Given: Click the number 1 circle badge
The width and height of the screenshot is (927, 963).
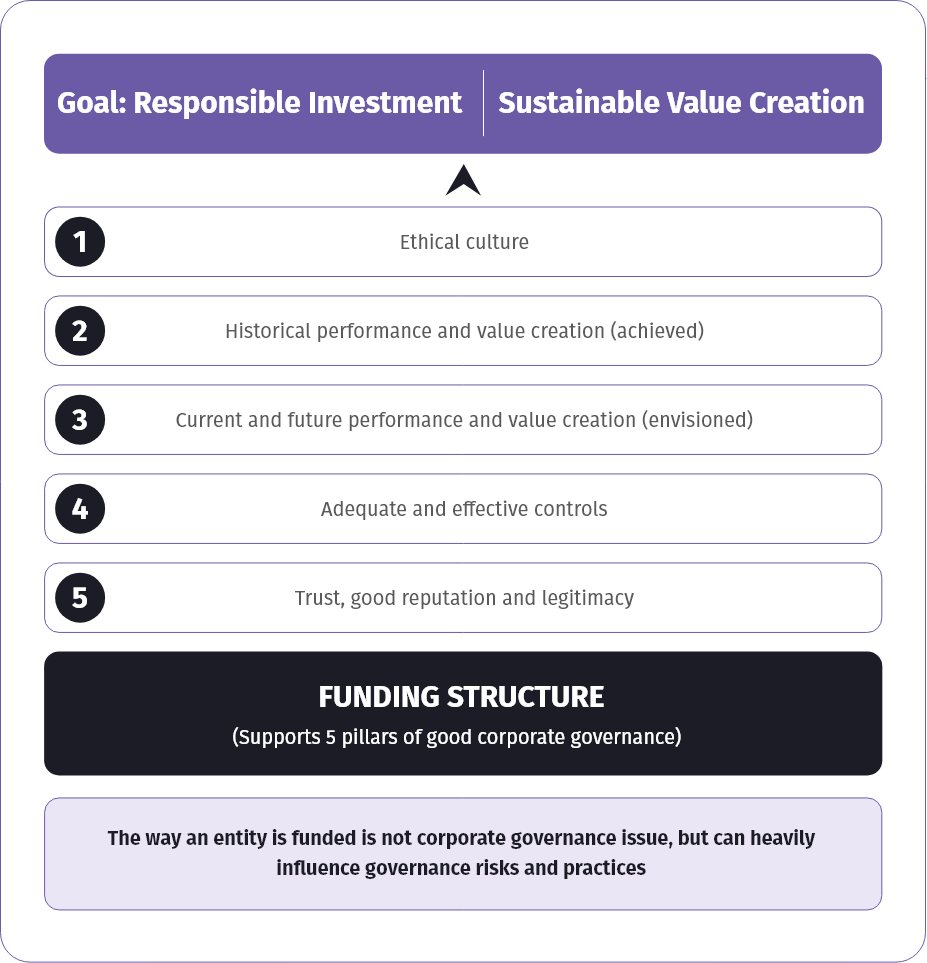Looking at the screenshot, I should pyautogui.click(x=80, y=242).
